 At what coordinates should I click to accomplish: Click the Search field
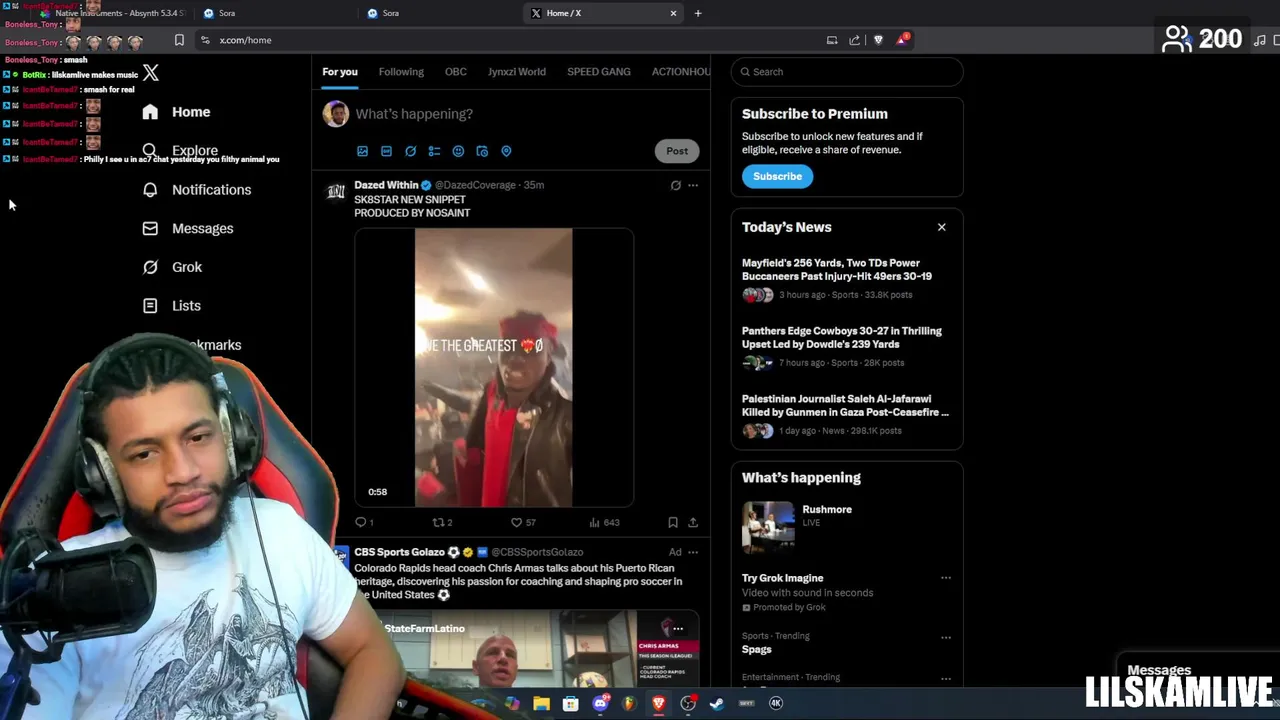point(847,72)
